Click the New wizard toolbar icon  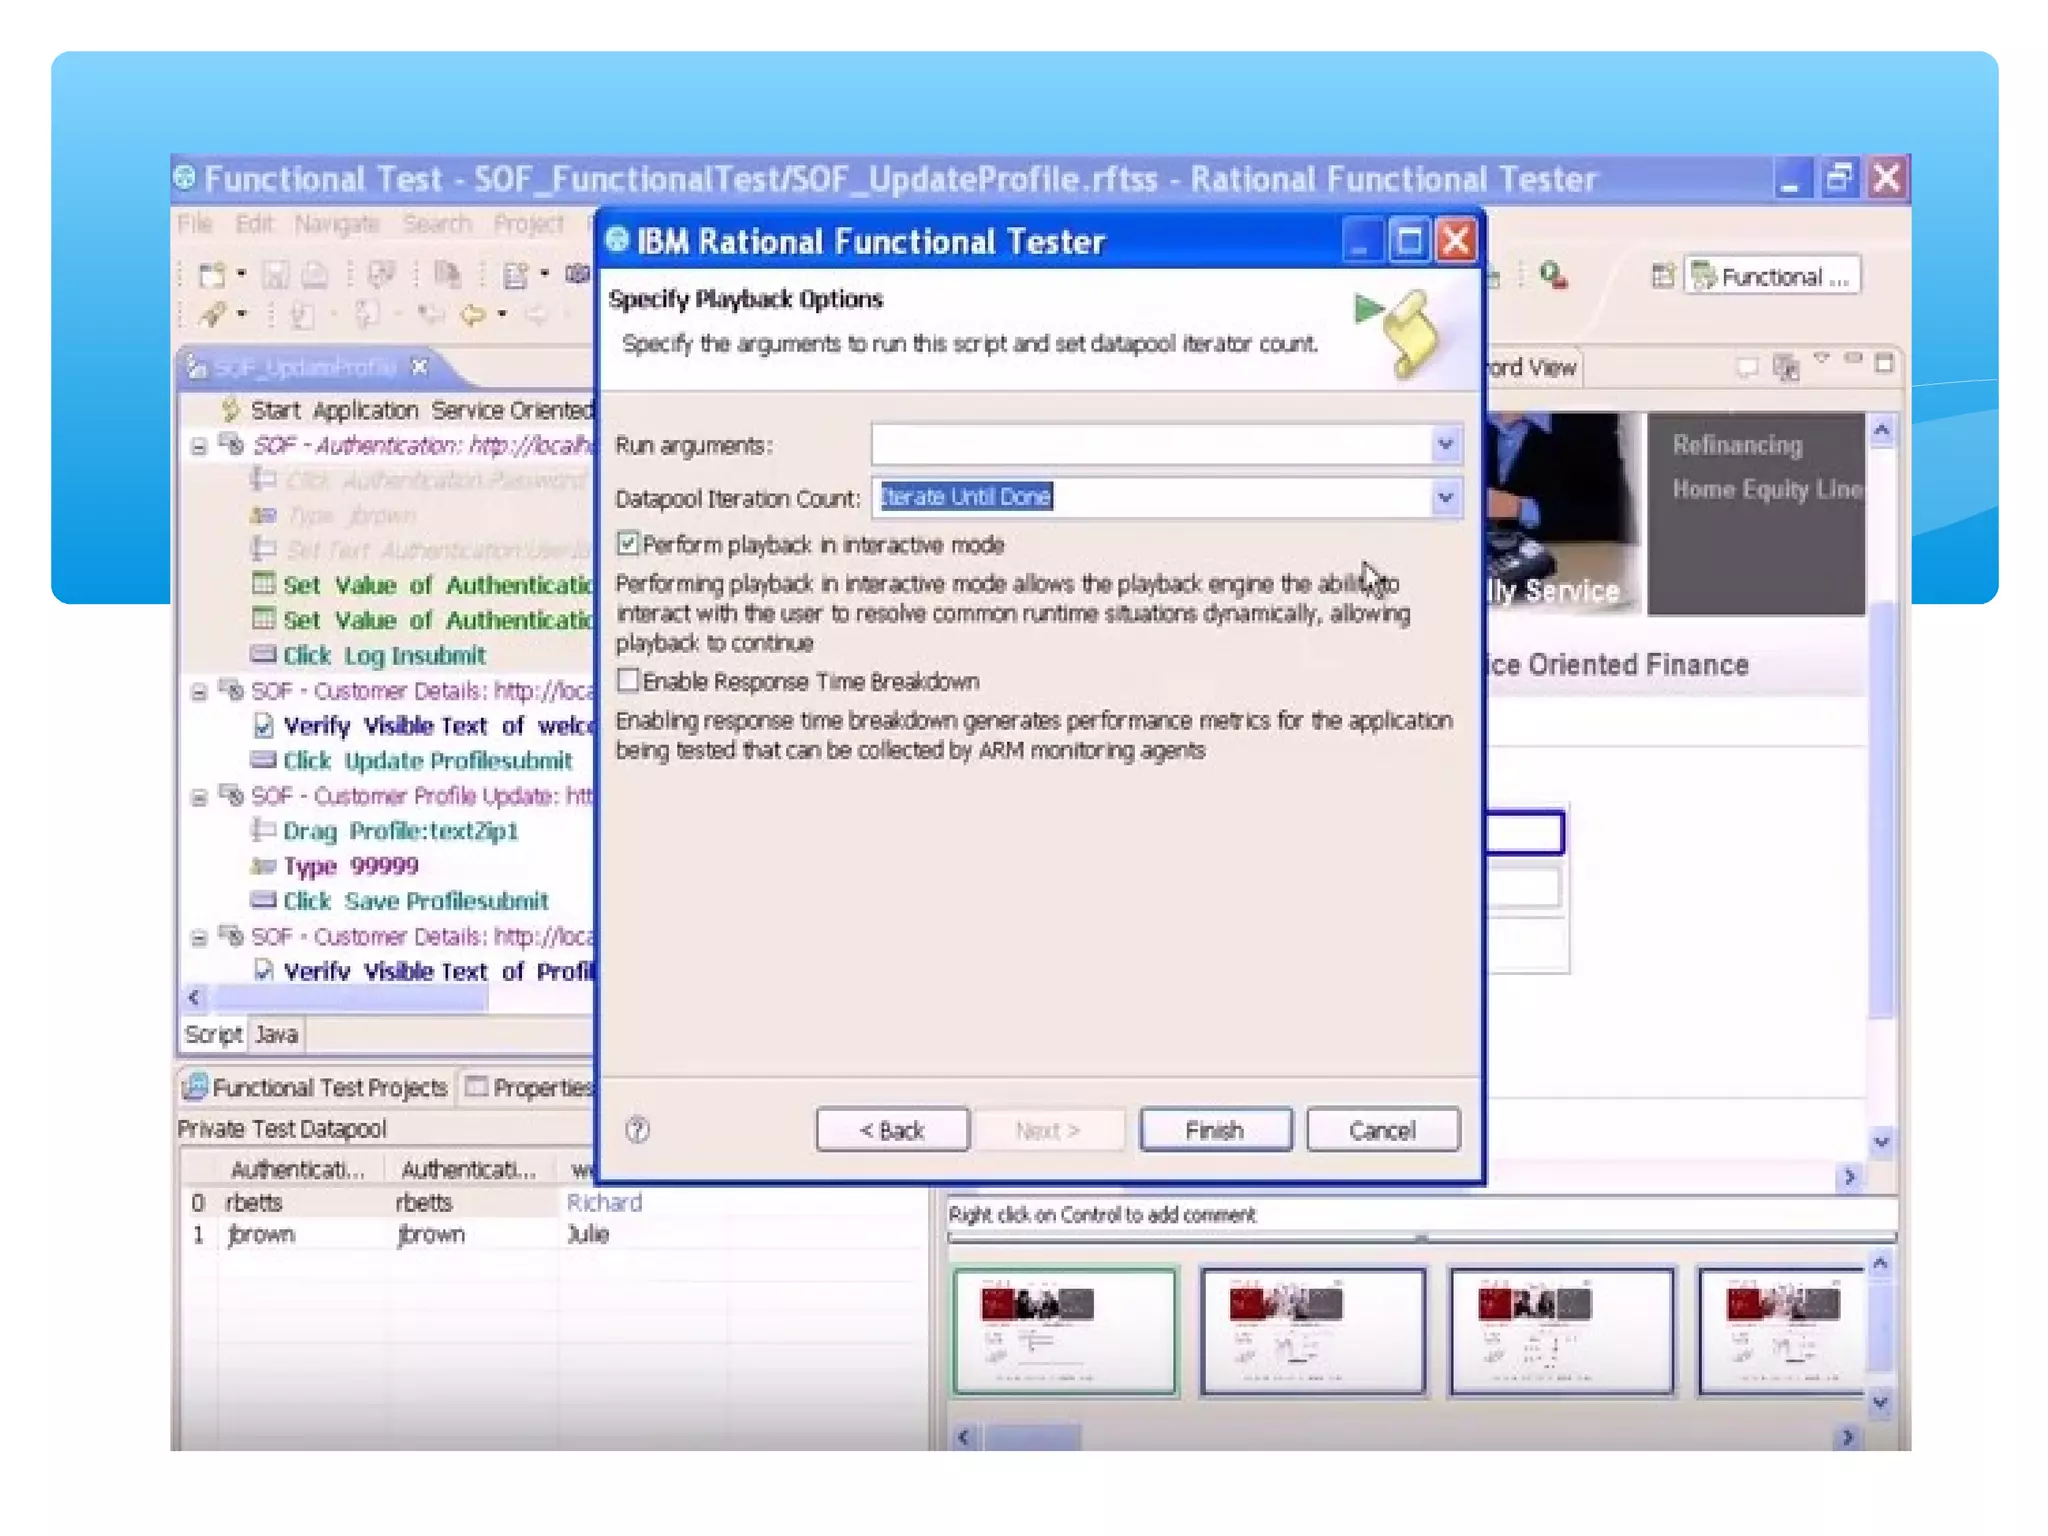coord(212,274)
